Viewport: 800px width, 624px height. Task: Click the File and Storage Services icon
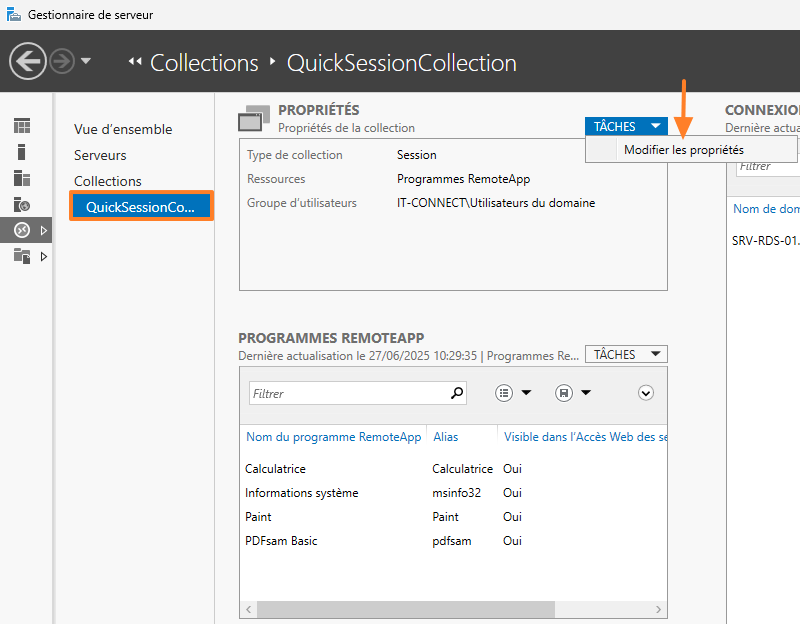tap(21, 256)
